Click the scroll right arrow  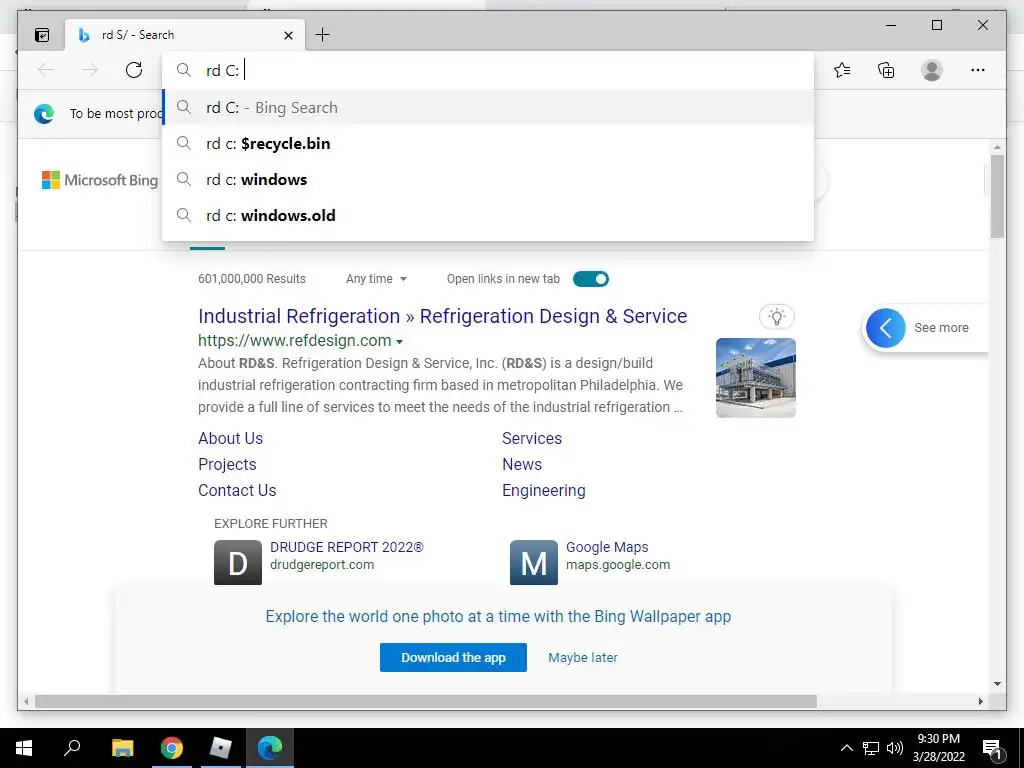981,701
